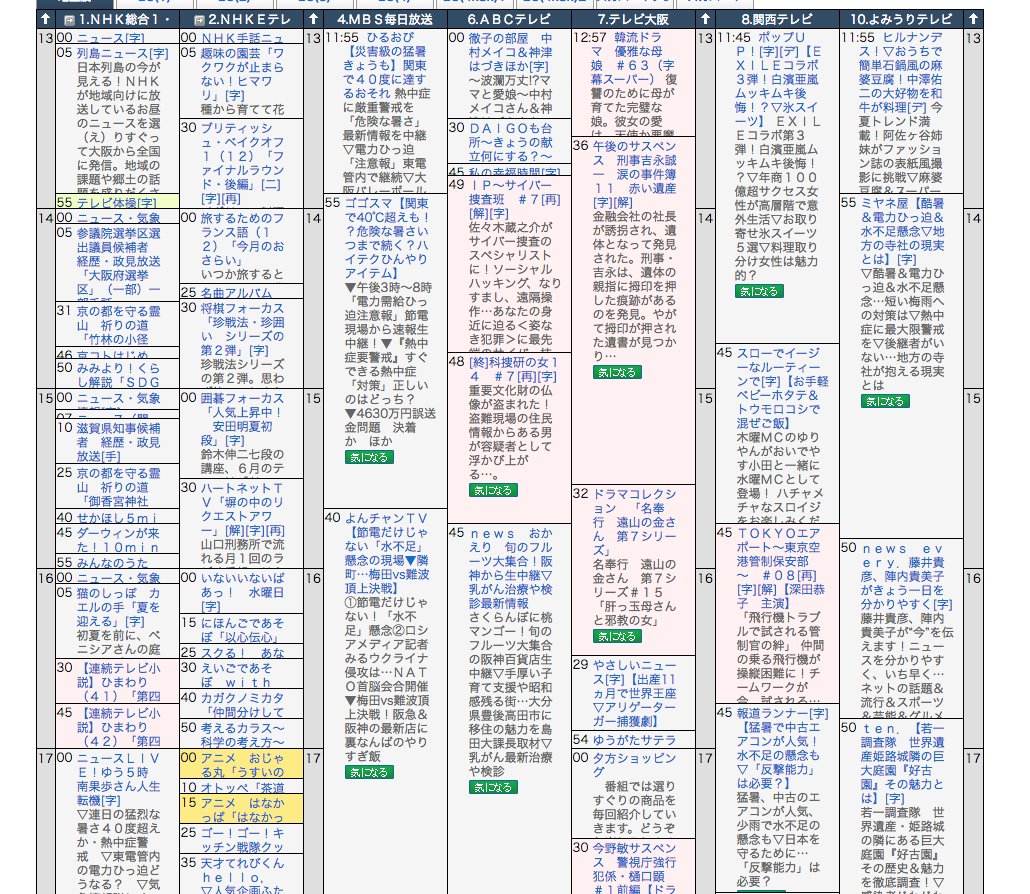Open DAIGOも台所 program link

coord(510,142)
